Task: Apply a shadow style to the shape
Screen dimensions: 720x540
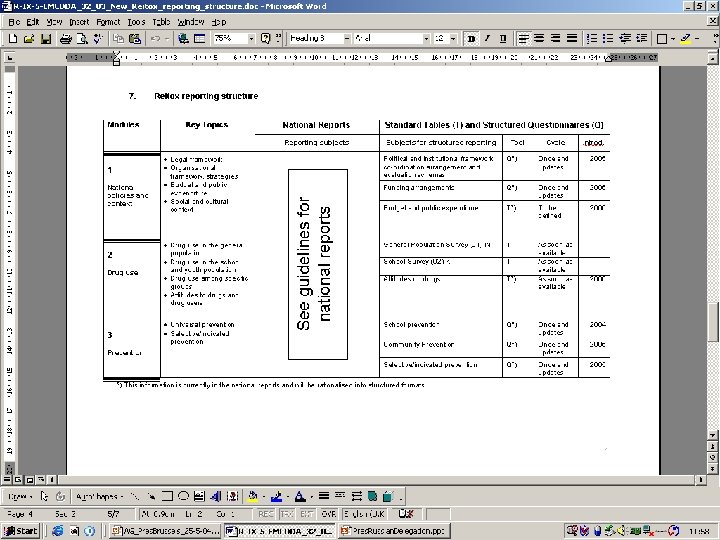Action: click(x=372, y=496)
